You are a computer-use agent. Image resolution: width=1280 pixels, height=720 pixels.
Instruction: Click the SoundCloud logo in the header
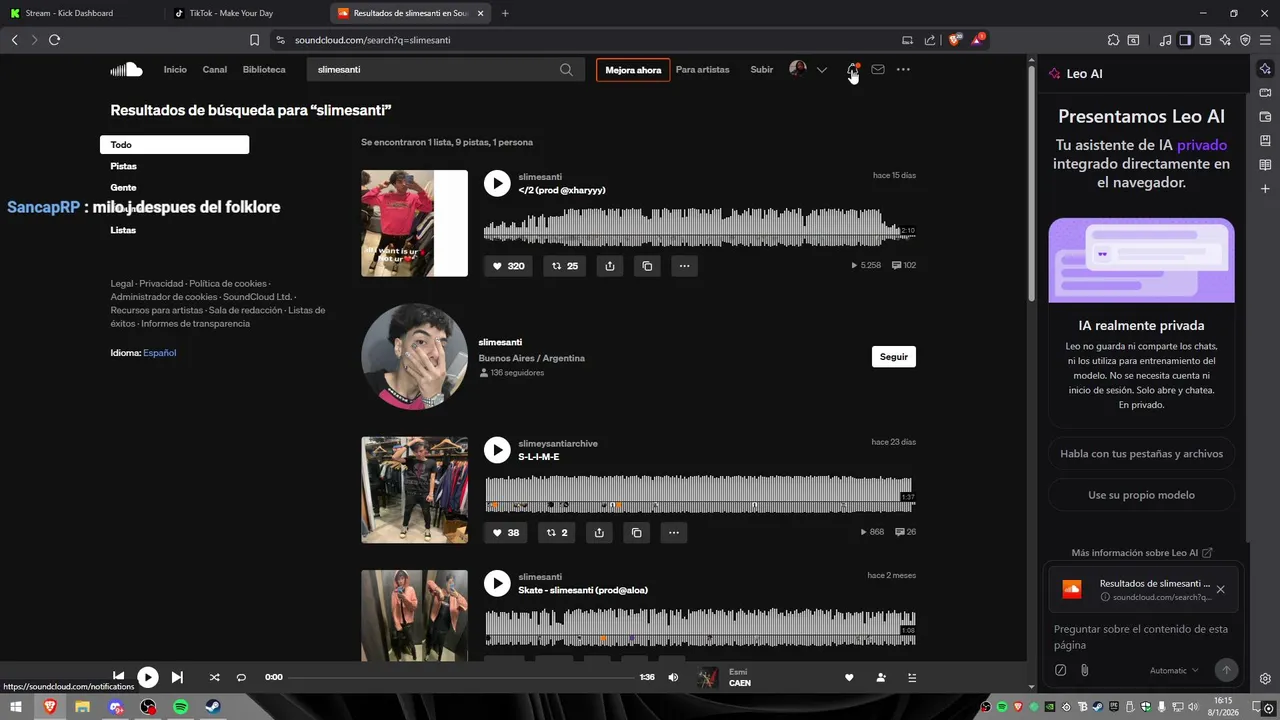pos(126,69)
